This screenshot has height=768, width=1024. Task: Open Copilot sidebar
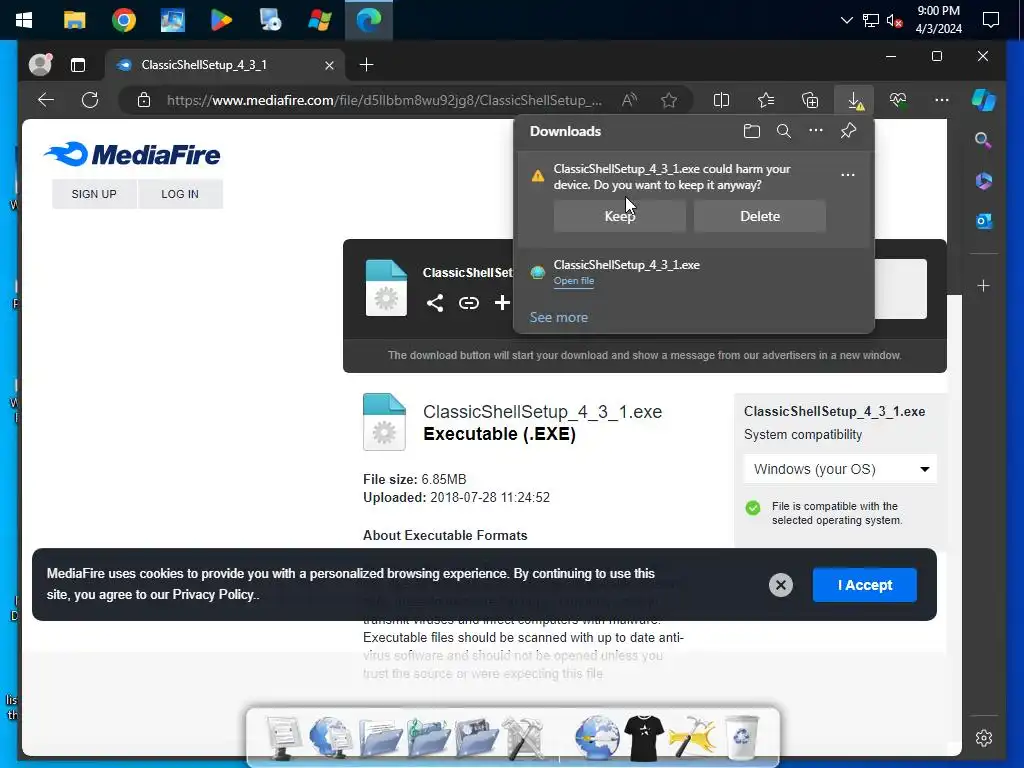tap(984, 100)
